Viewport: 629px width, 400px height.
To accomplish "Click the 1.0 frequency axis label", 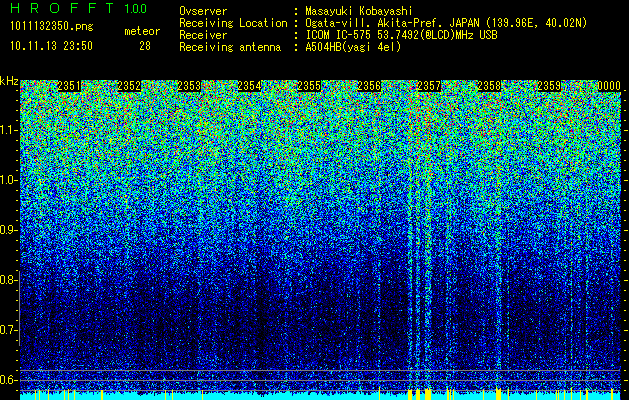I will (x=8, y=180).
